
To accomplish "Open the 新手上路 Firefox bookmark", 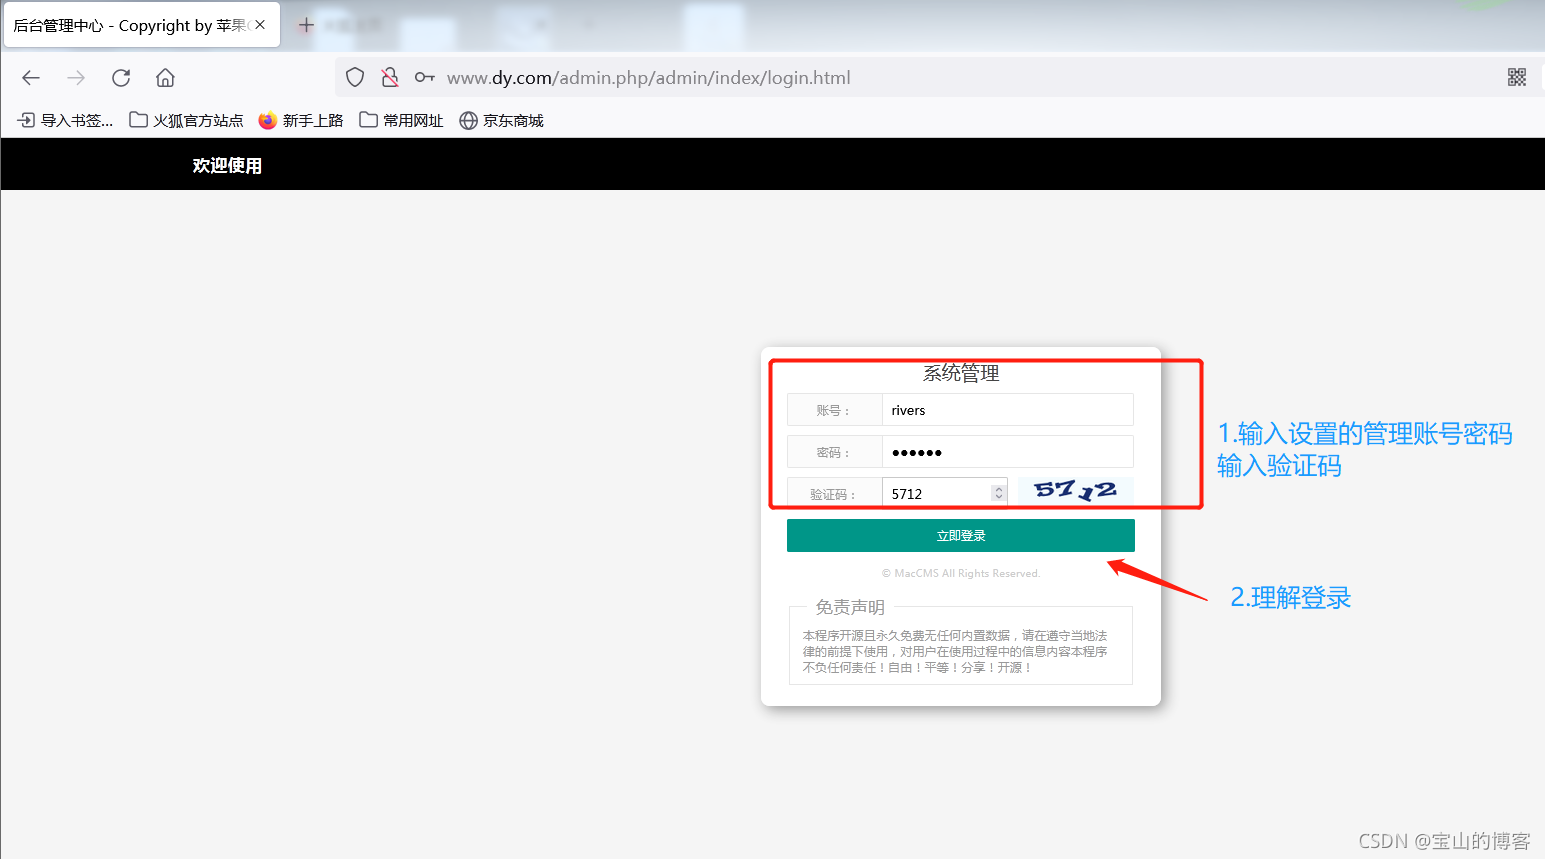I will (x=301, y=120).
